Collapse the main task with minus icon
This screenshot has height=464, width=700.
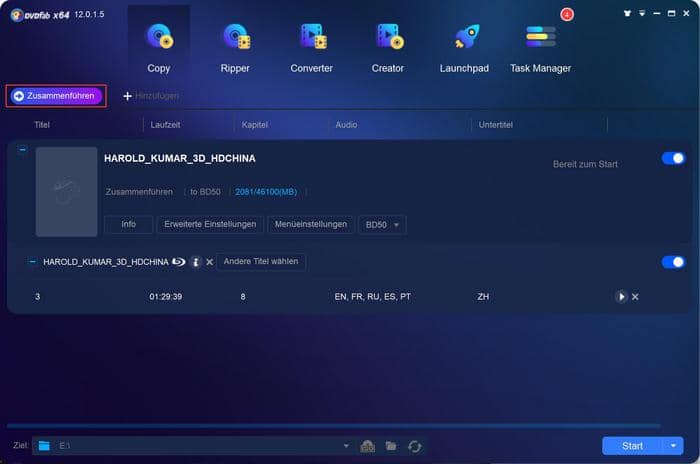[x=22, y=150]
